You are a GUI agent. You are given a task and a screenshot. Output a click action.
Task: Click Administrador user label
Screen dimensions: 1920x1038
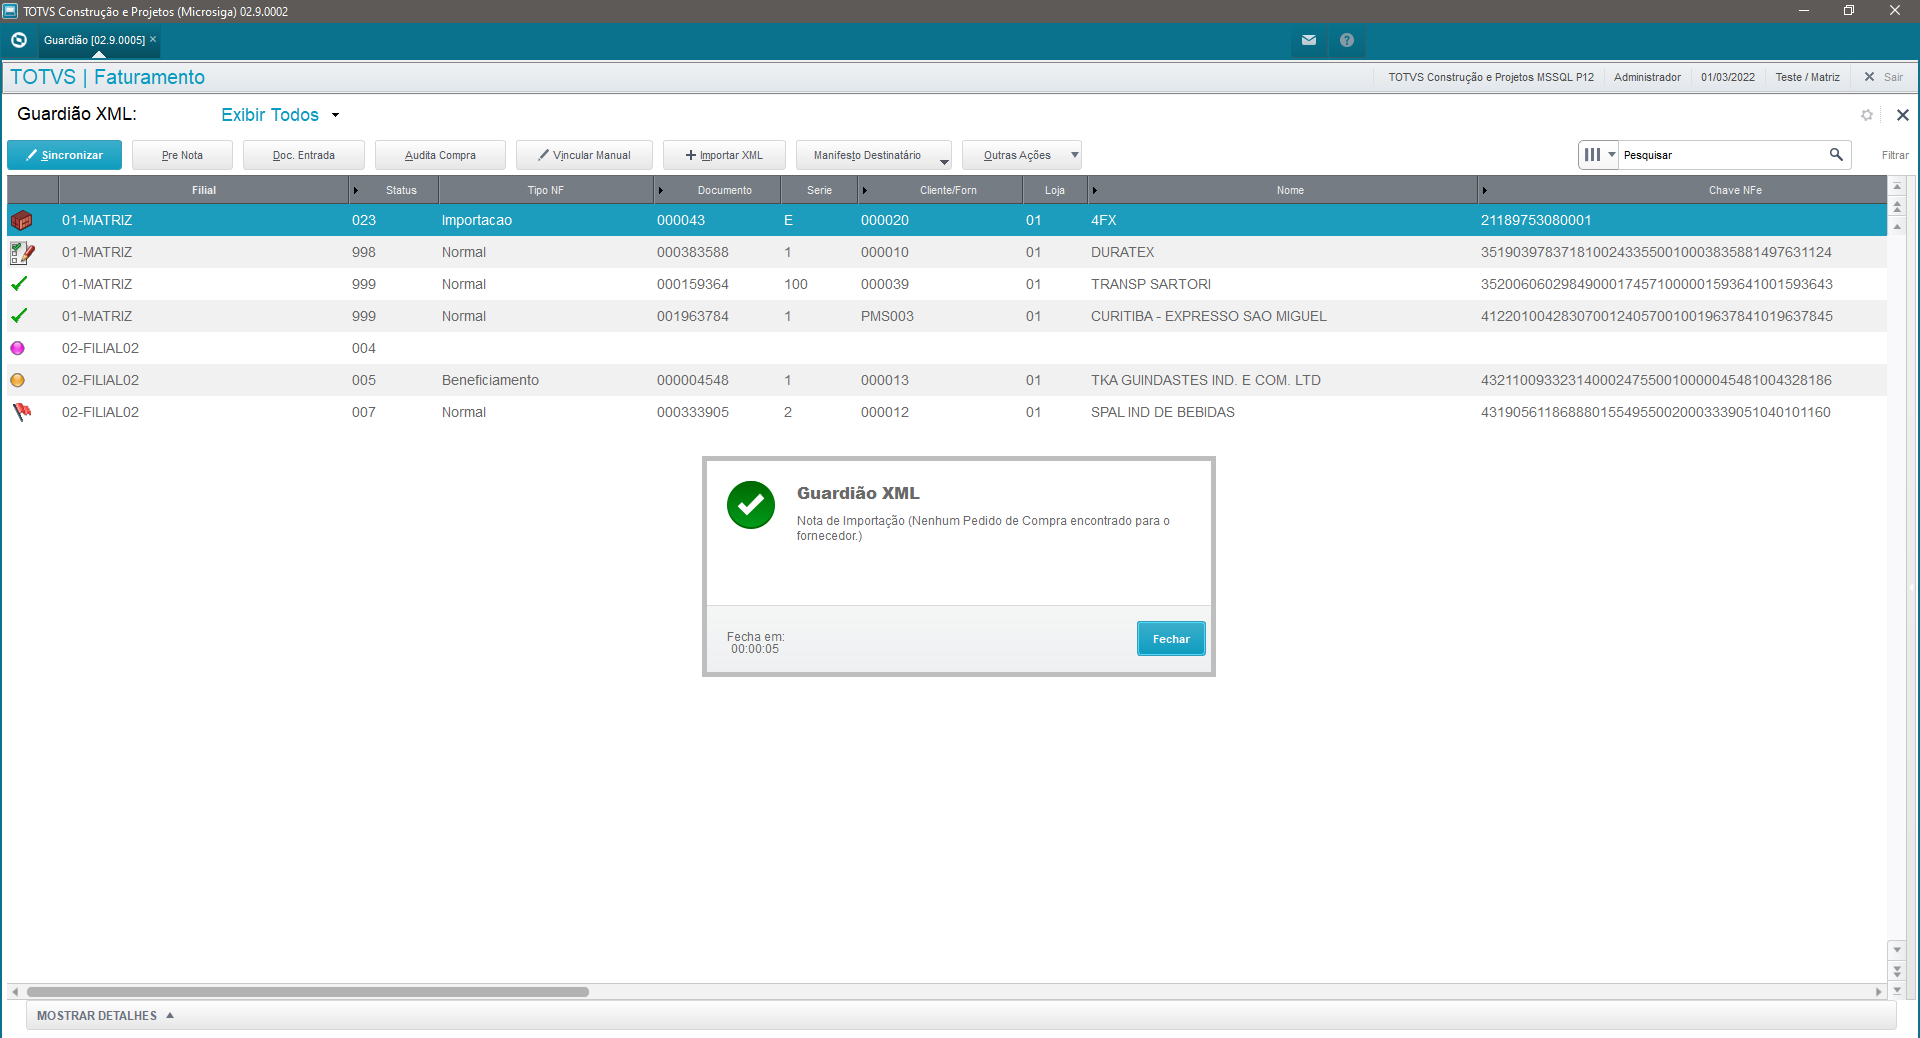1647,77
